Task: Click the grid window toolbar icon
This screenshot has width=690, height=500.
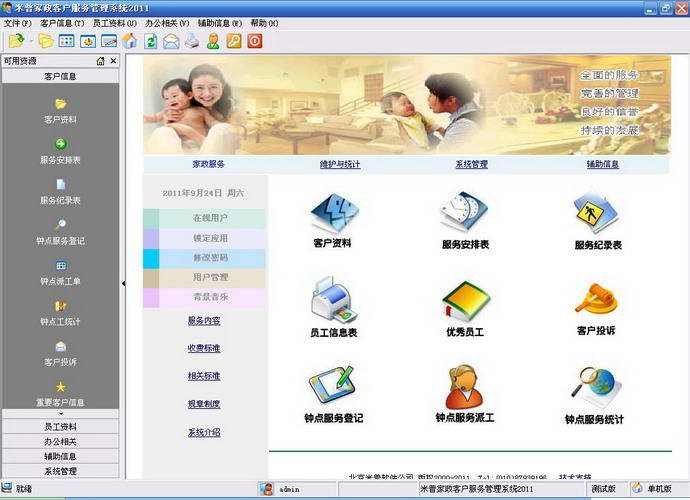Action: 66,41
